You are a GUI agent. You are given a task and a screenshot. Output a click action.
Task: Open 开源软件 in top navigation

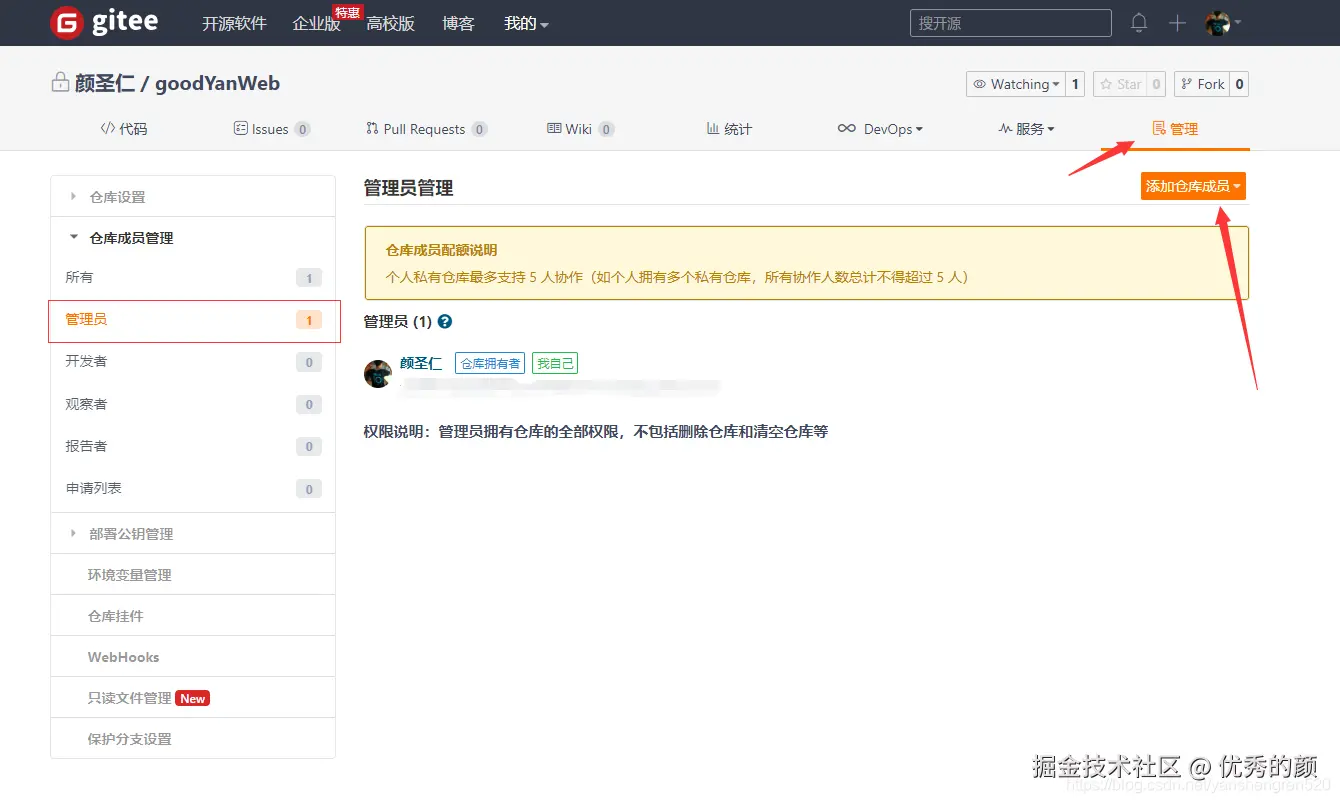pos(234,23)
